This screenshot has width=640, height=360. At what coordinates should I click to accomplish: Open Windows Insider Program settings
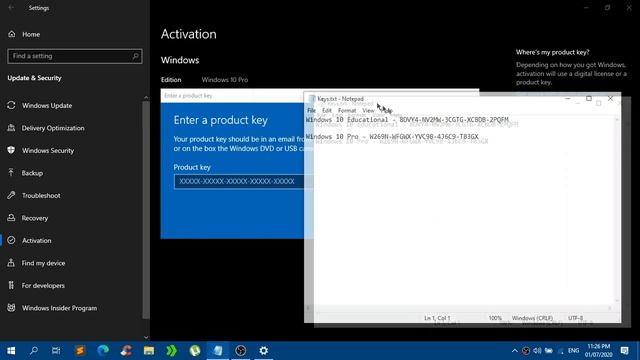click(59, 308)
